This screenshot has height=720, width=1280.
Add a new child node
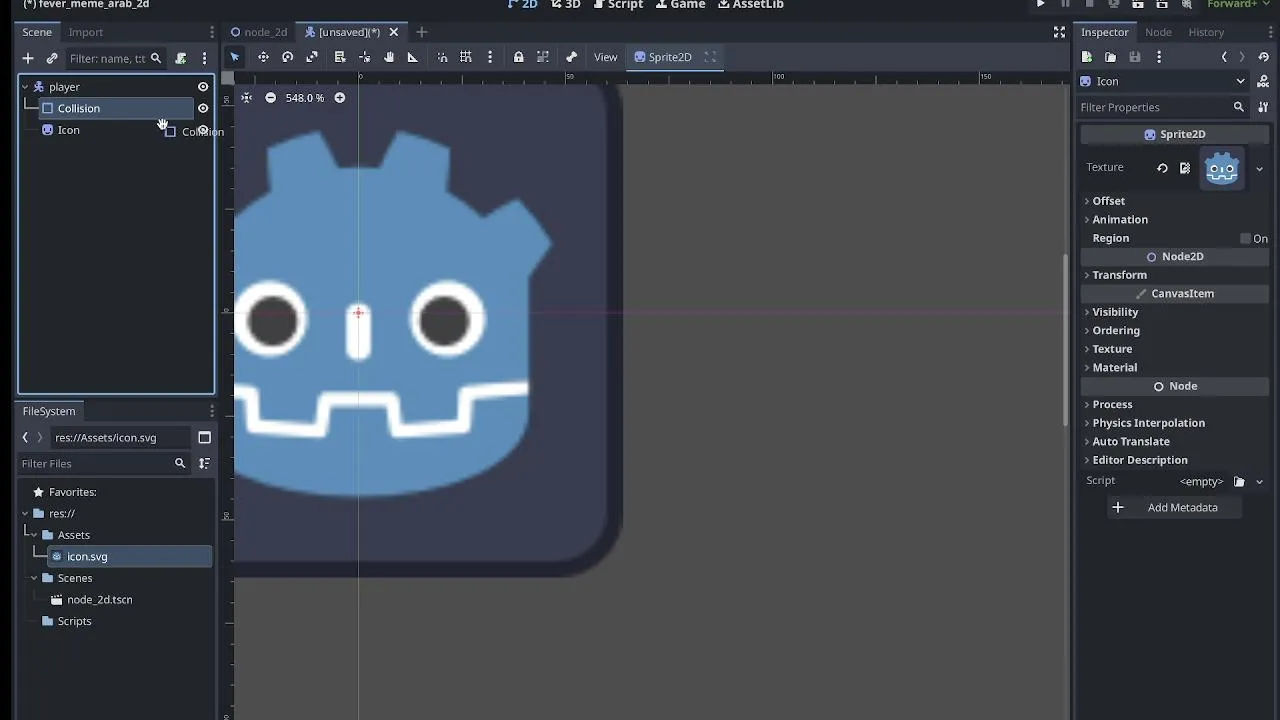[28, 58]
